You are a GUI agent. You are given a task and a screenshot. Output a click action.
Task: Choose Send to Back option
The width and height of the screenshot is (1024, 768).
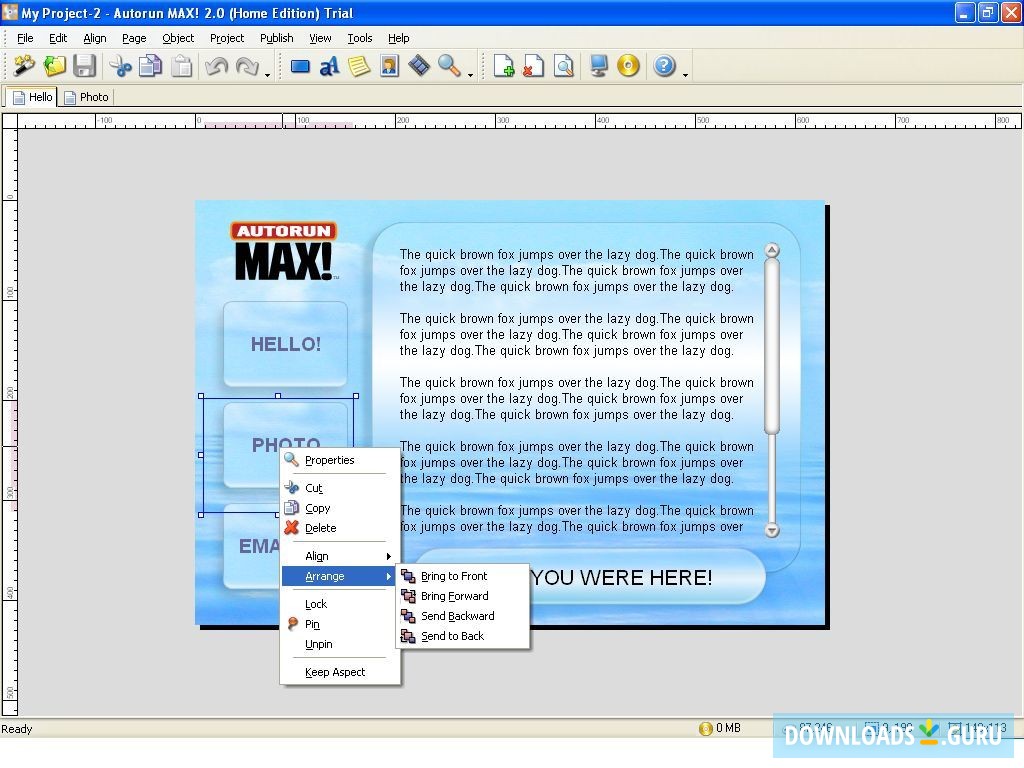(462, 636)
